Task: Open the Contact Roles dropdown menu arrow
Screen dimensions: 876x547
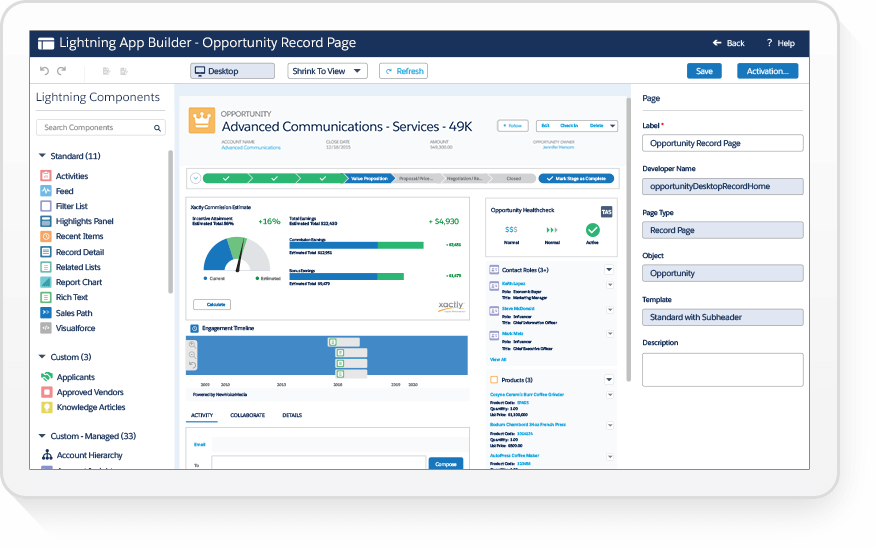Action: tap(609, 270)
